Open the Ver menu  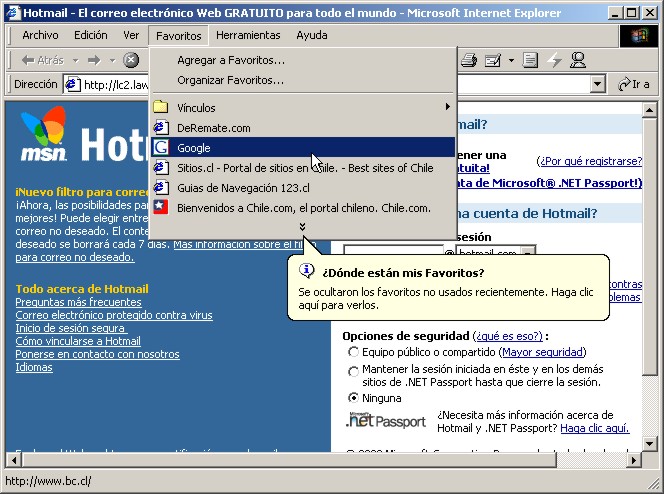131,35
